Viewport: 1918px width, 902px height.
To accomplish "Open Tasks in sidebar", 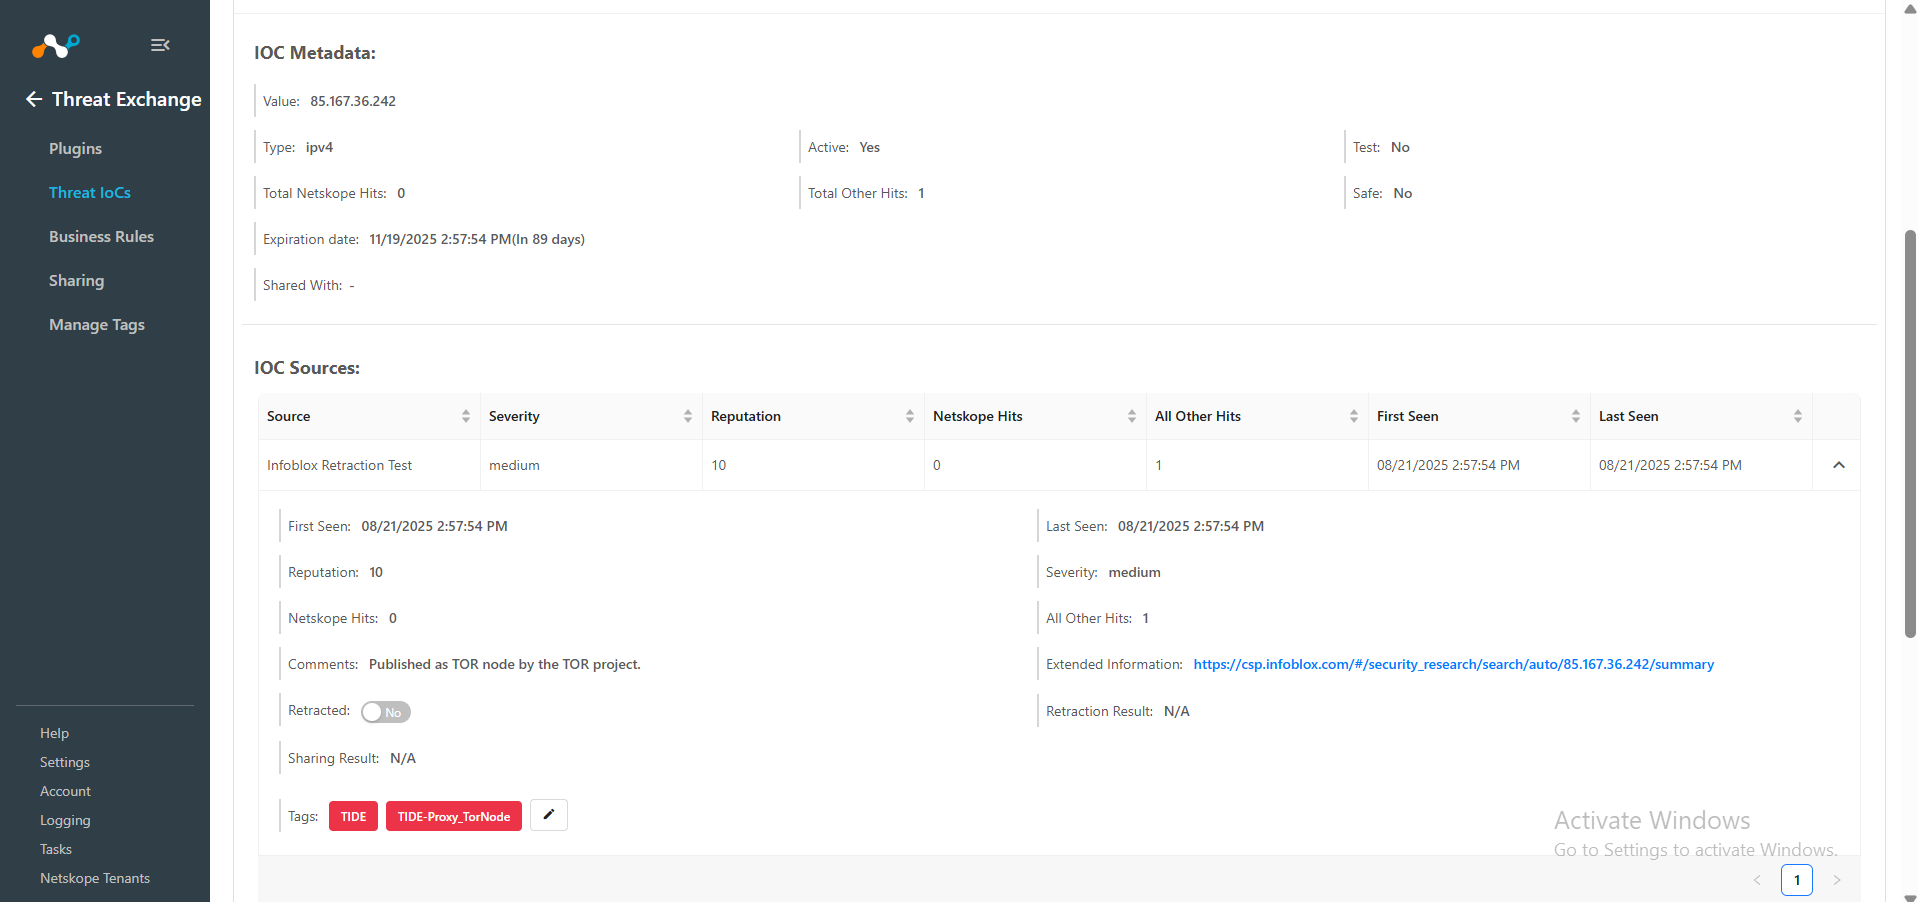I will (x=56, y=849).
